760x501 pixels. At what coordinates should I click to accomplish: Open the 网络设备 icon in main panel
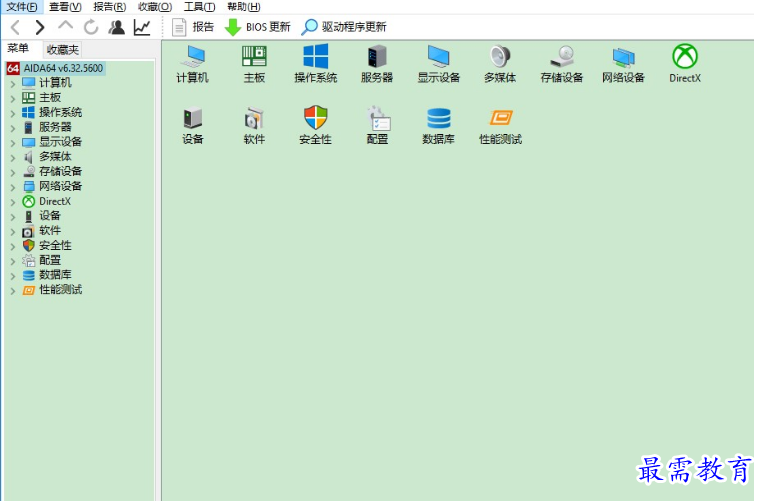coord(623,63)
